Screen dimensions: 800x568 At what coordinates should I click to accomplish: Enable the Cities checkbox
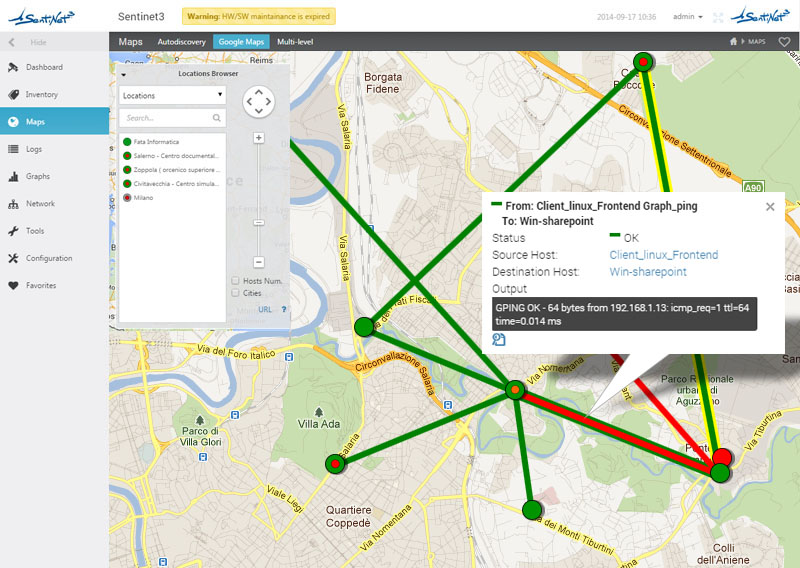(x=236, y=293)
